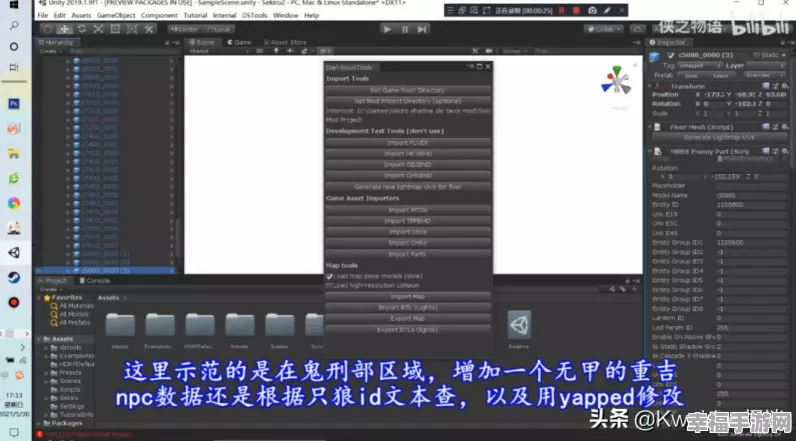This screenshot has height=441, width=796.
Task: Select the custom editor tools icon
Action: coord(148,29)
